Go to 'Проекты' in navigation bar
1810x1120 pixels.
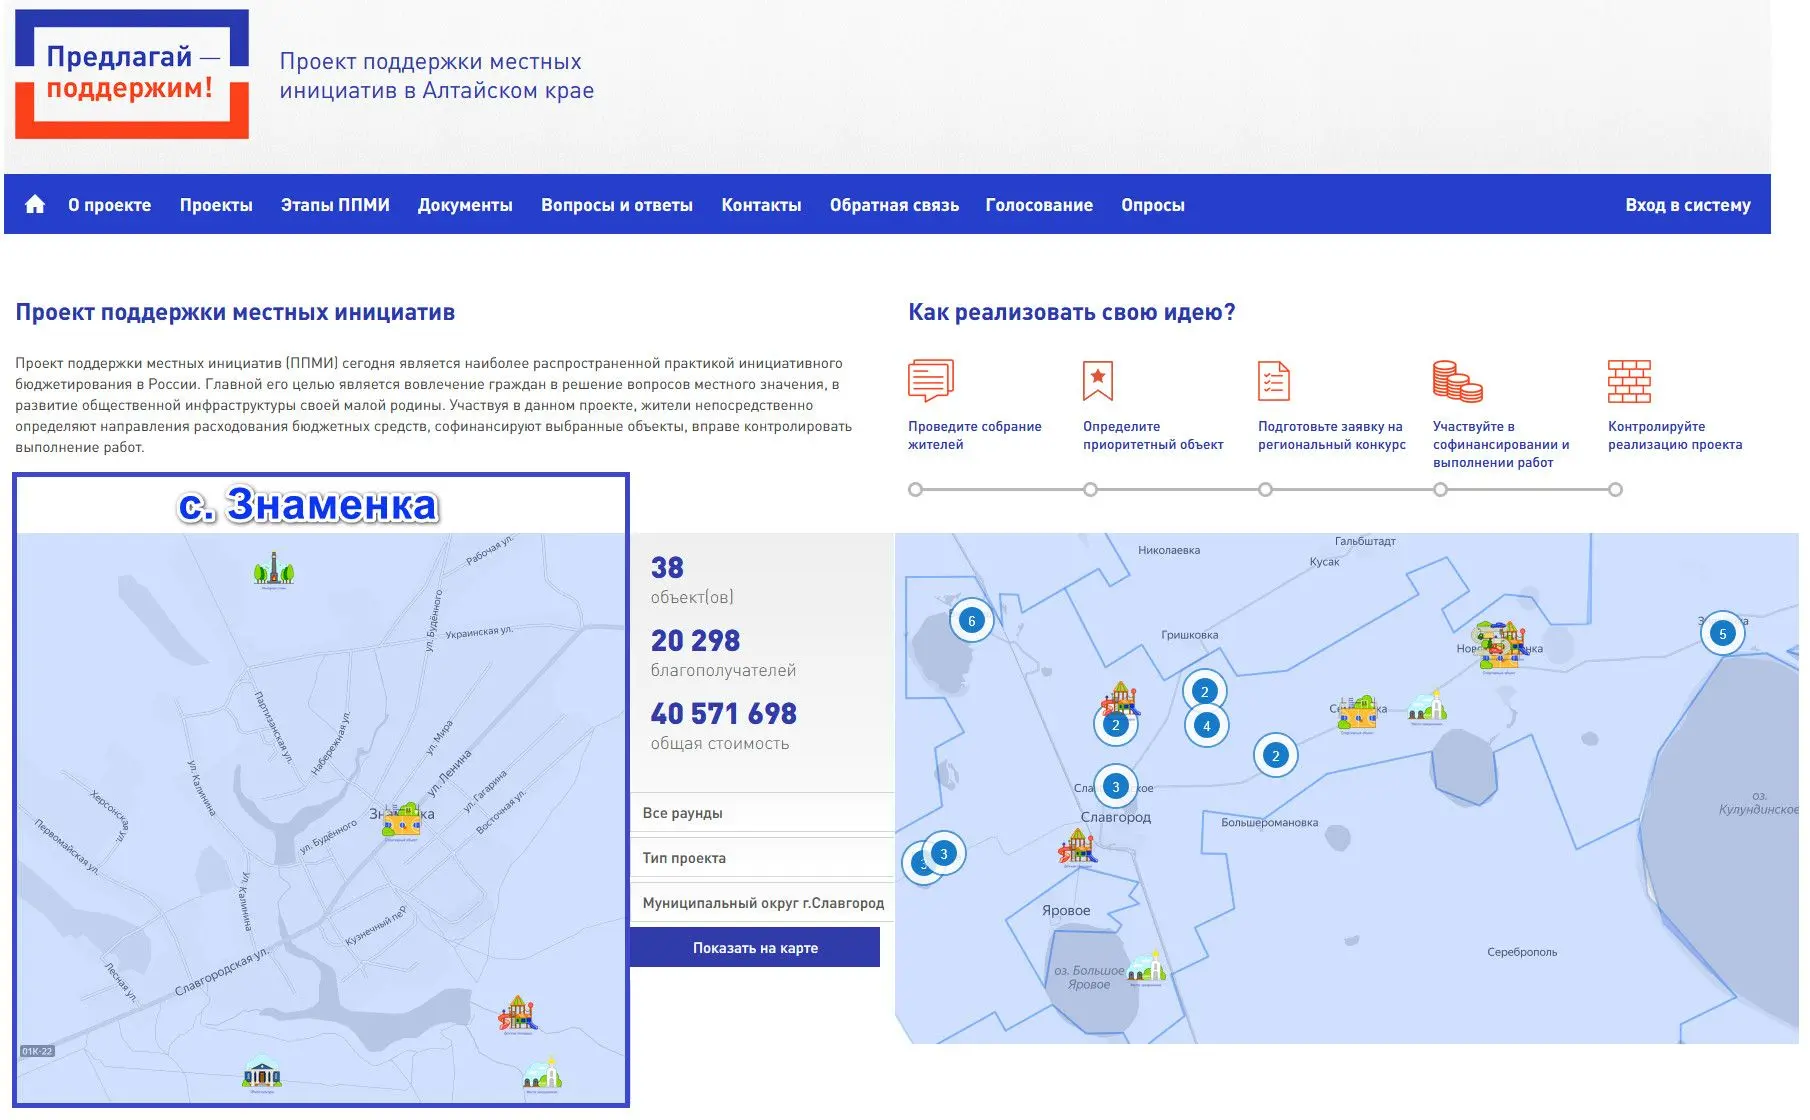click(216, 205)
